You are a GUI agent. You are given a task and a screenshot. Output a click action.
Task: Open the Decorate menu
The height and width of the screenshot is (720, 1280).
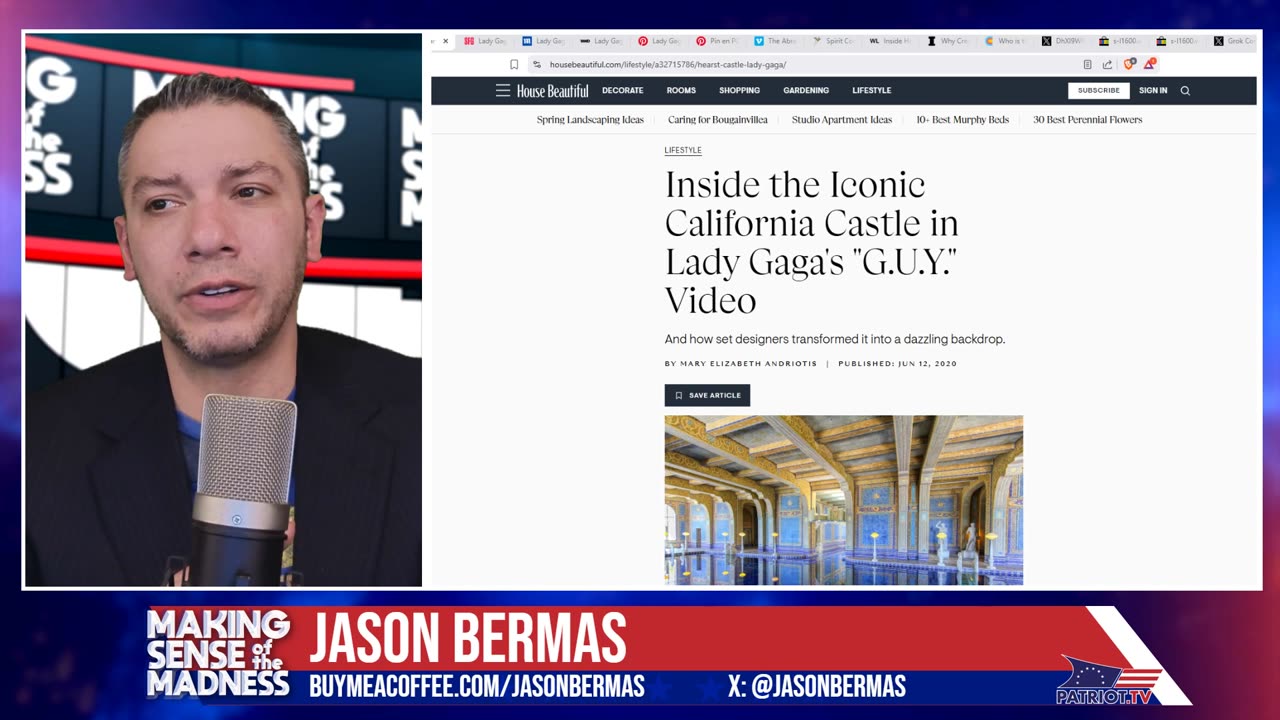(x=622, y=90)
